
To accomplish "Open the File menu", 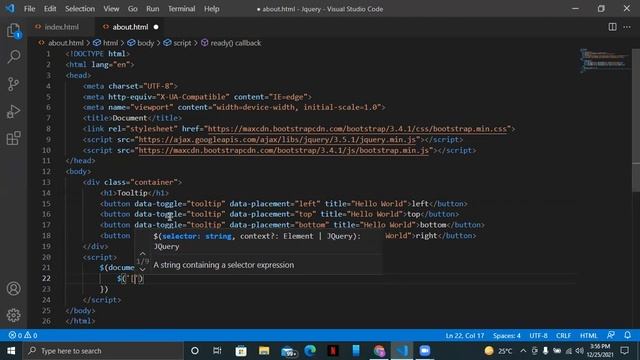I will click(x=29, y=9).
